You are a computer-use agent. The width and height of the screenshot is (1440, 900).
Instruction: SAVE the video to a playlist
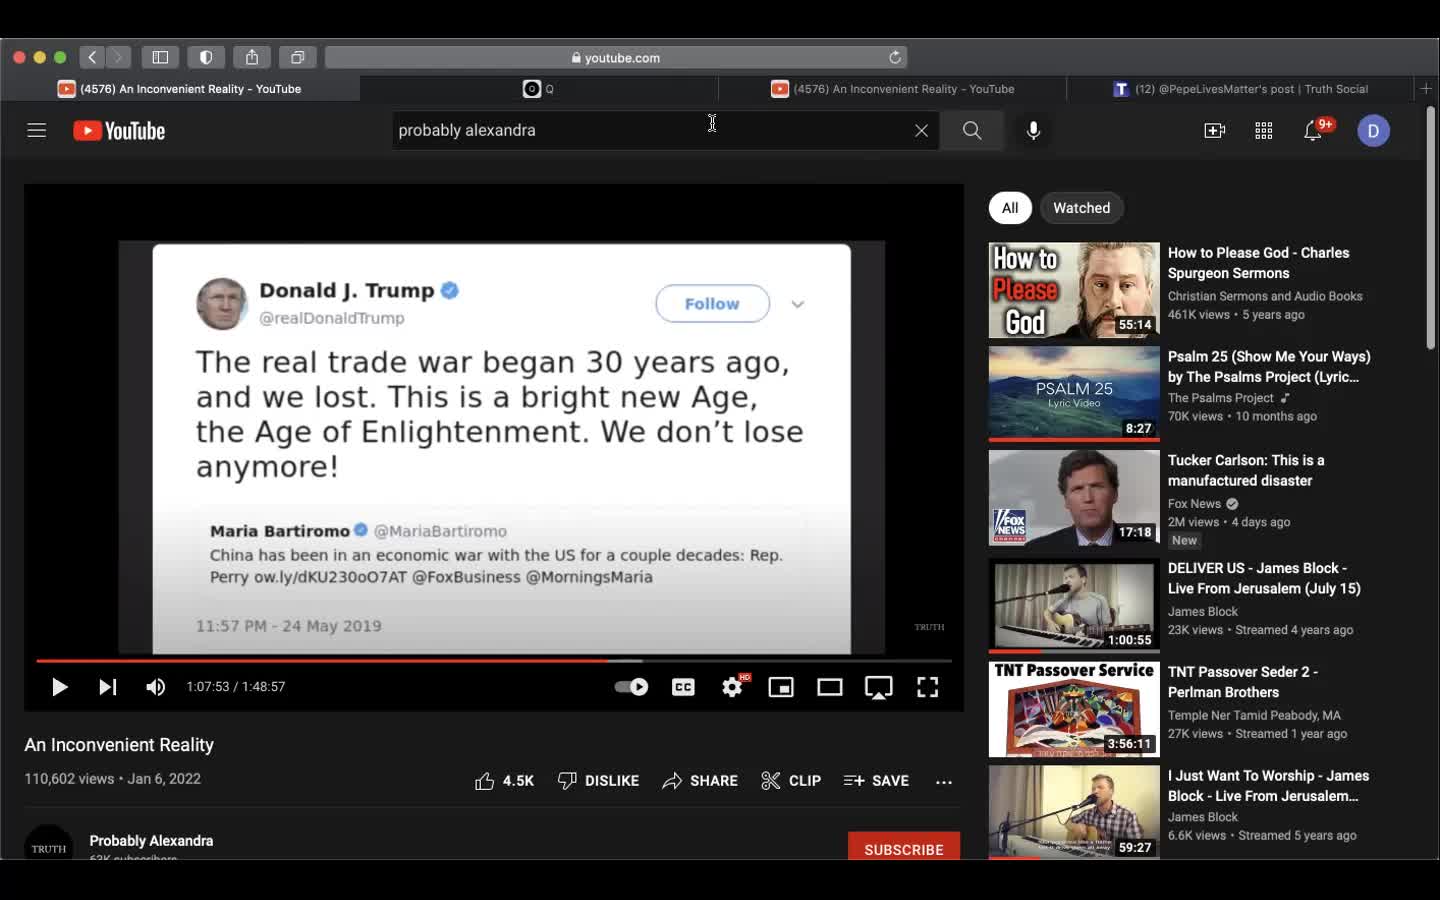876,781
